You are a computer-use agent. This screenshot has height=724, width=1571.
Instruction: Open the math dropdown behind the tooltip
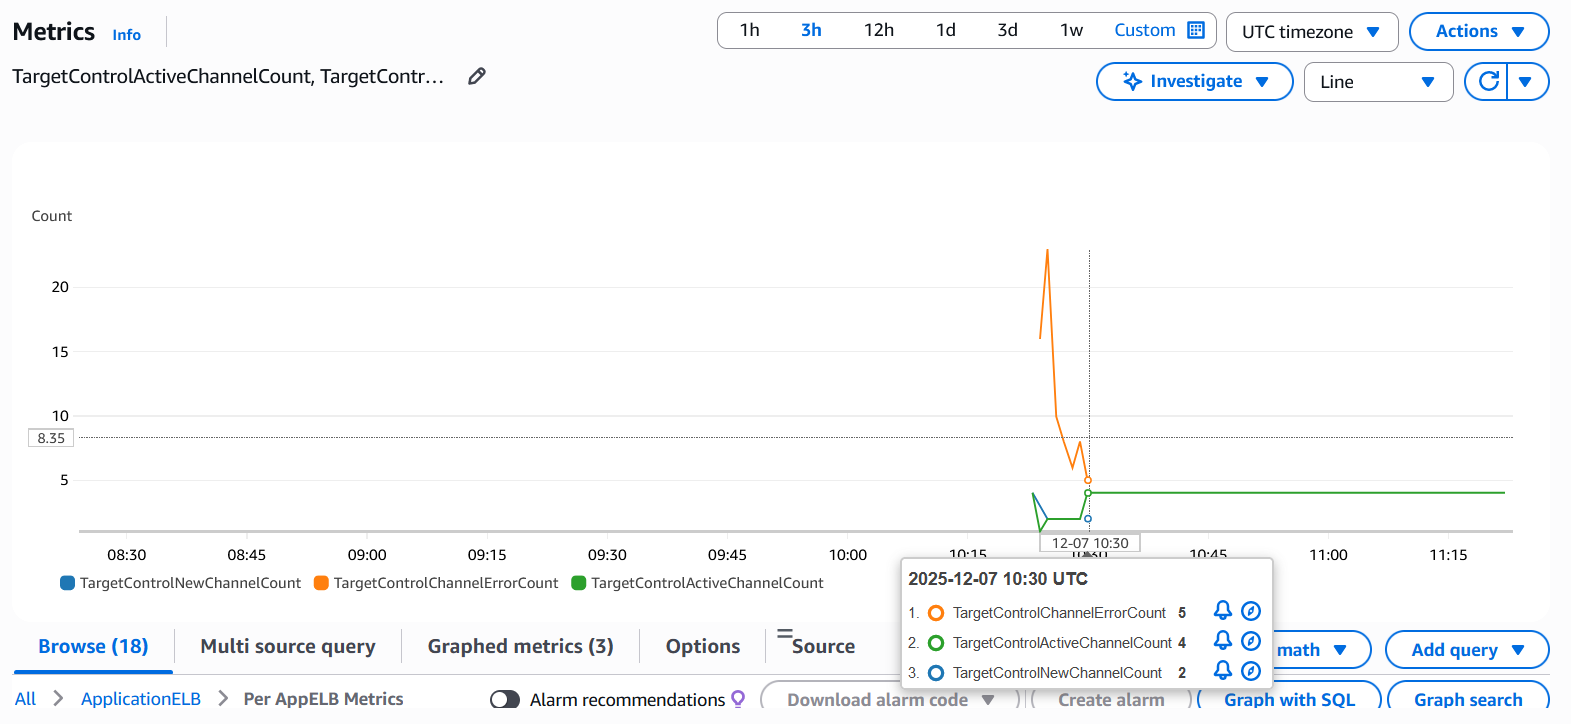[x=1321, y=650]
